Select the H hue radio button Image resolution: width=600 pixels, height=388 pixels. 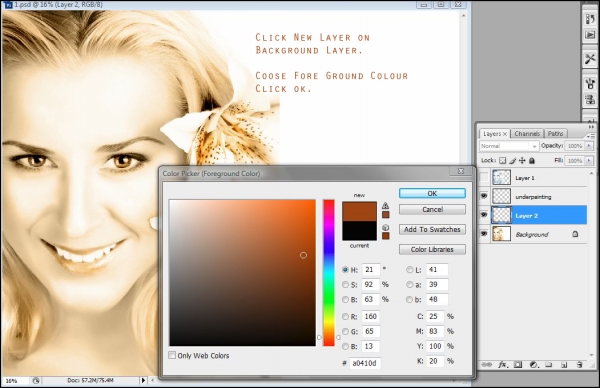(x=345, y=270)
